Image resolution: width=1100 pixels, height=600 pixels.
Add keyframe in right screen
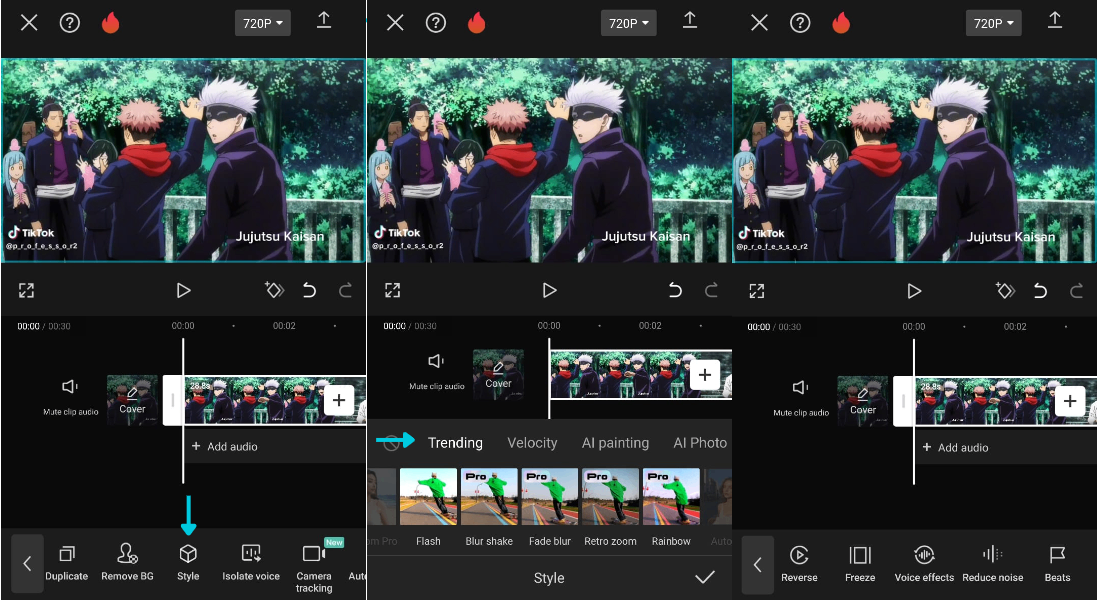(1005, 291)
